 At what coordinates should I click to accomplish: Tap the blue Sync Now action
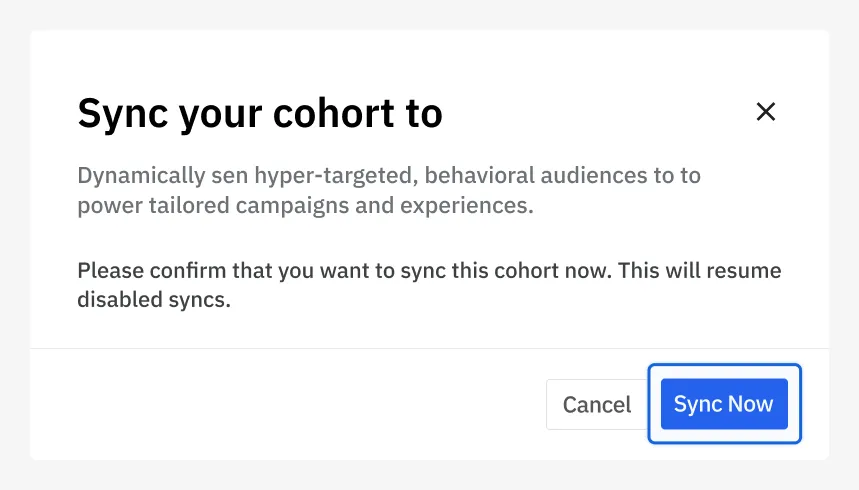tap(724, 404)
